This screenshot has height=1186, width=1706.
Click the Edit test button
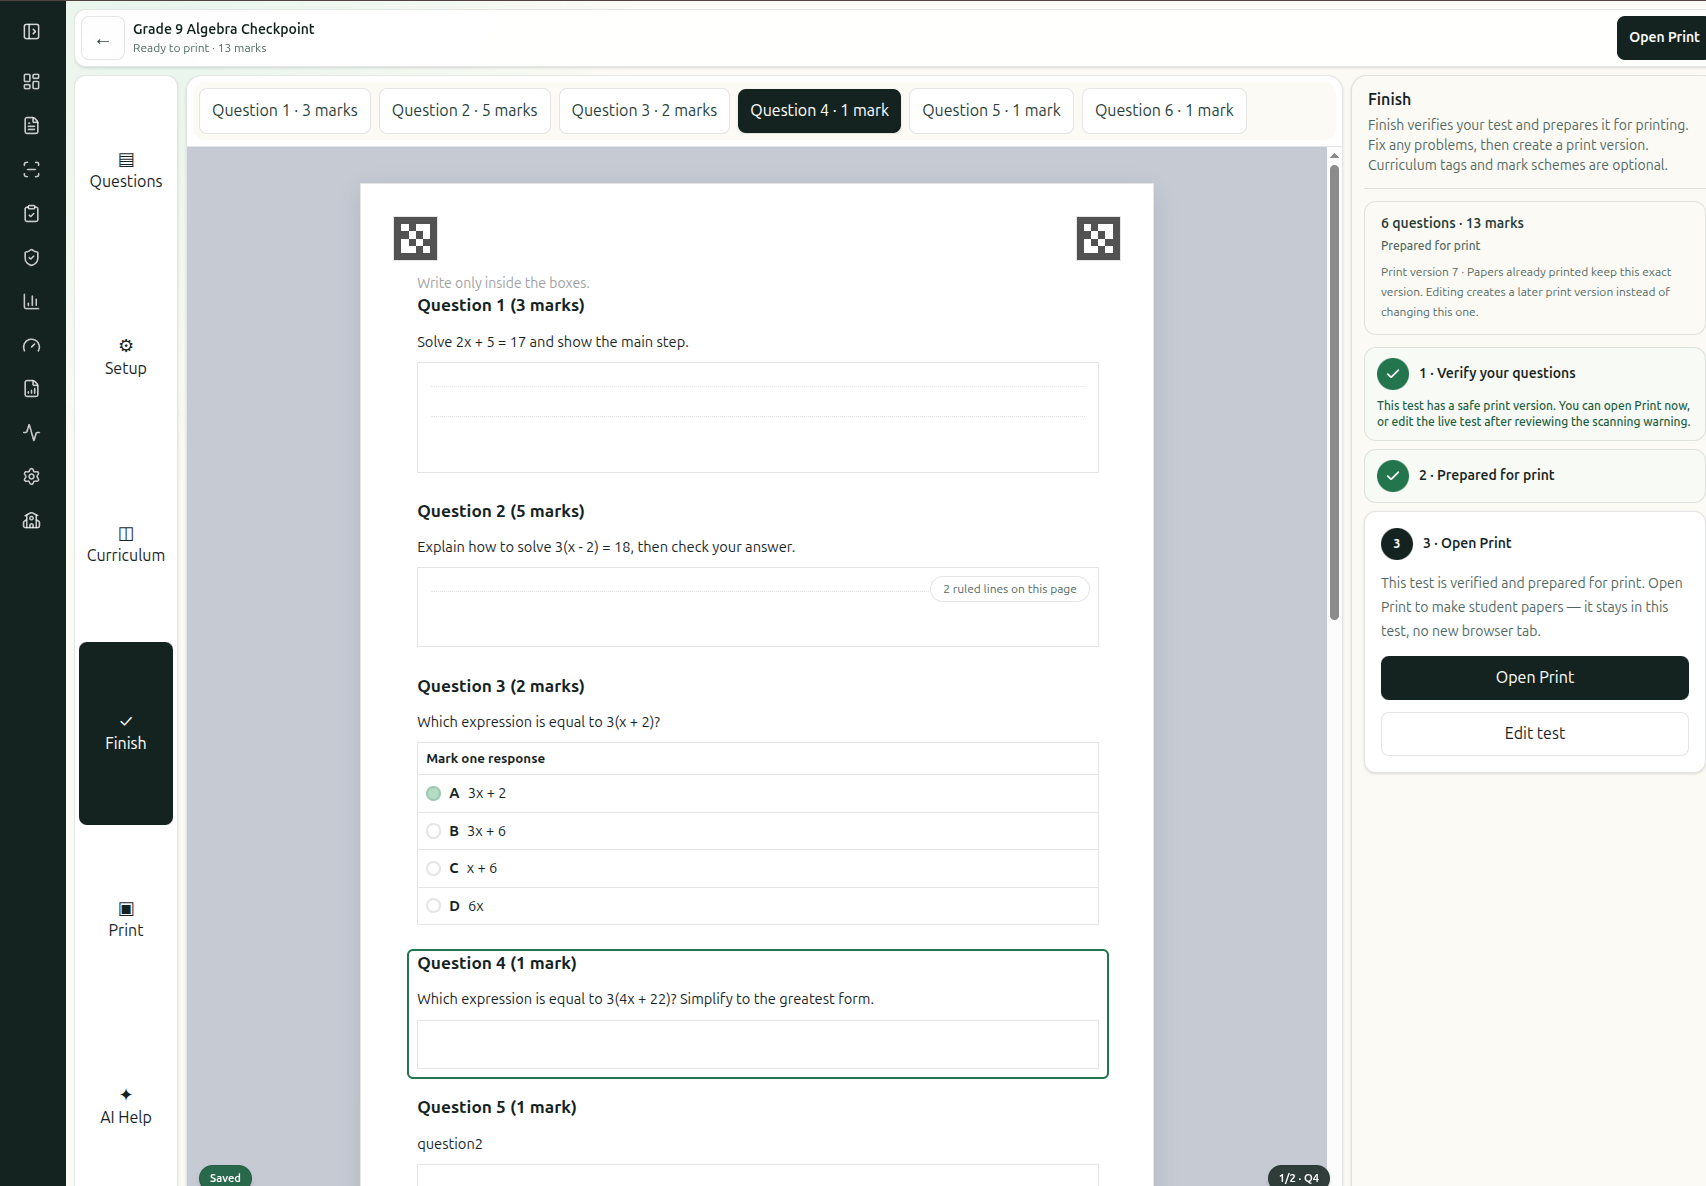[1534, 734]
